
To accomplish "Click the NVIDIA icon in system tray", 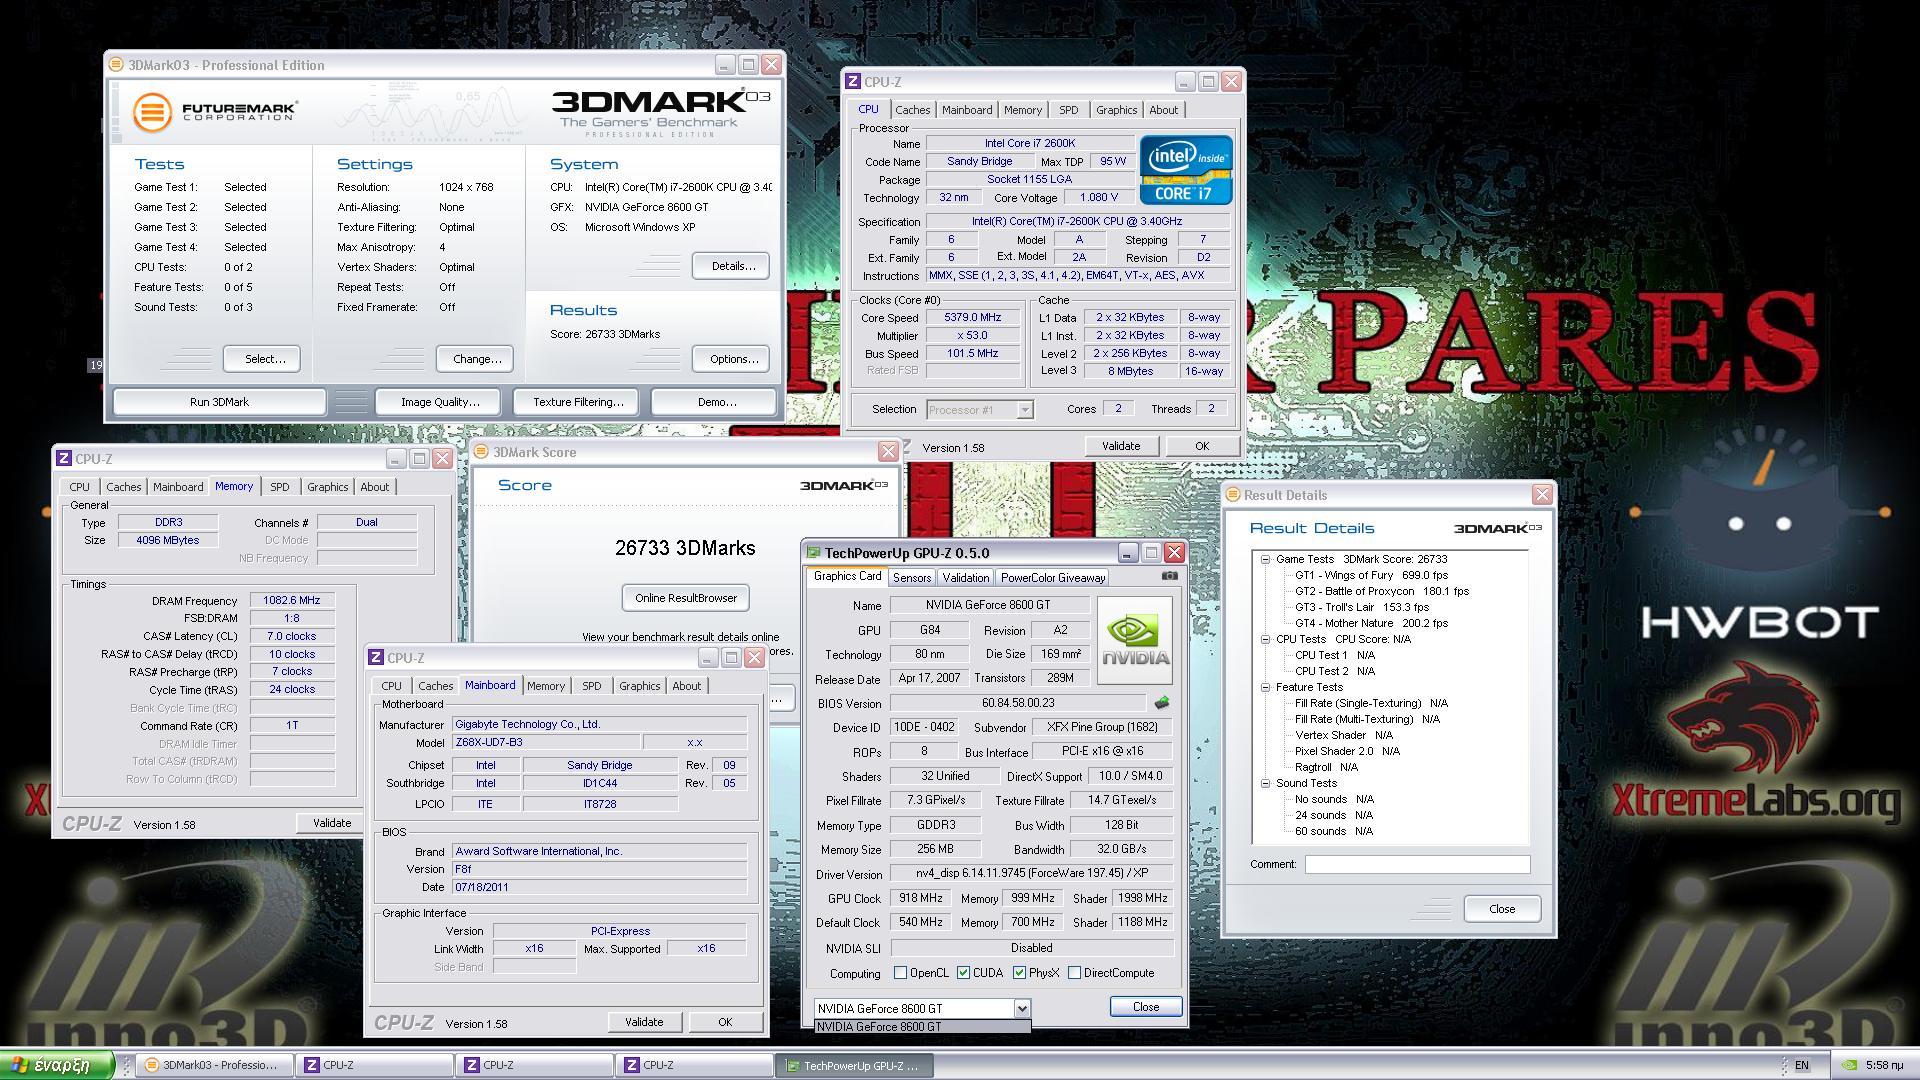I will (1850, 1066).
